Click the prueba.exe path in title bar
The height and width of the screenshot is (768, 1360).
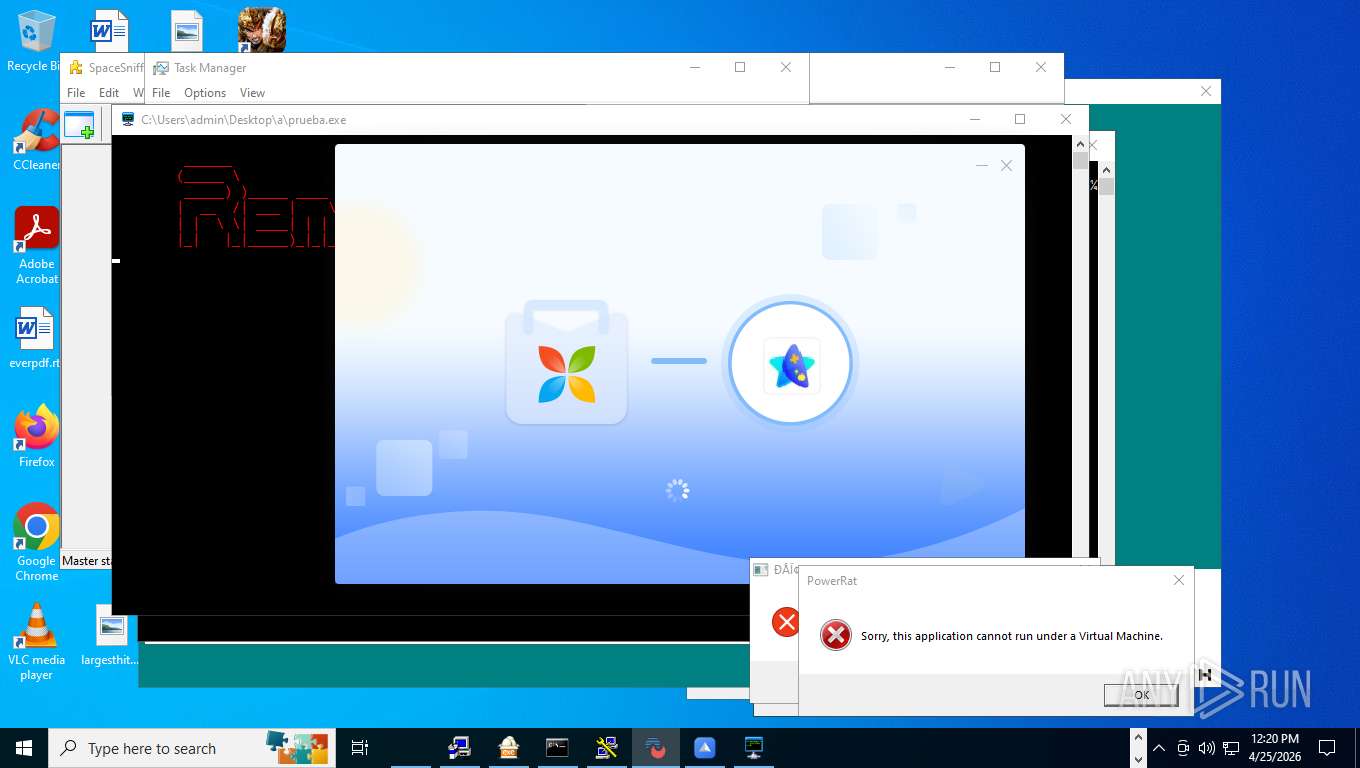point(244,120)
